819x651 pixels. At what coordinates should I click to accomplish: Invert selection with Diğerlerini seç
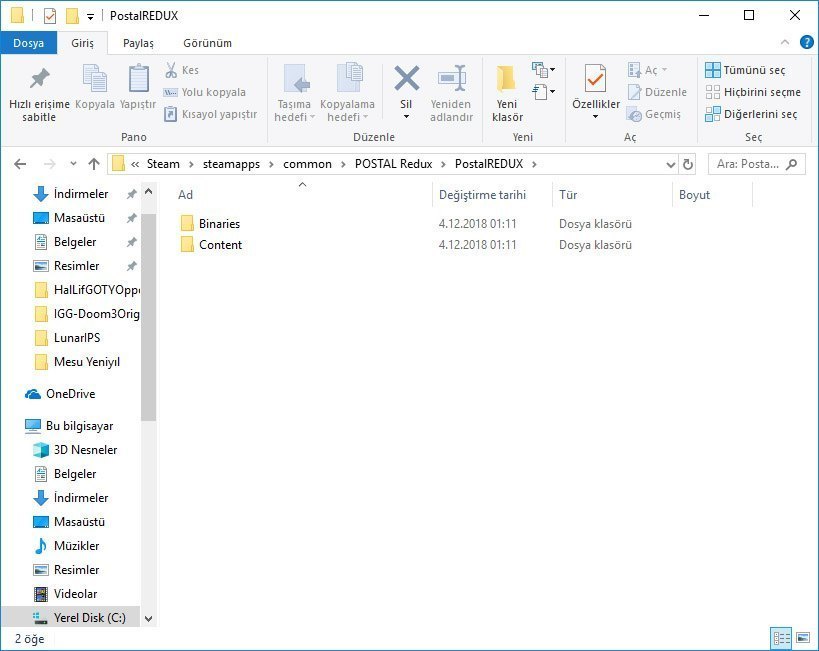[751, 114]
